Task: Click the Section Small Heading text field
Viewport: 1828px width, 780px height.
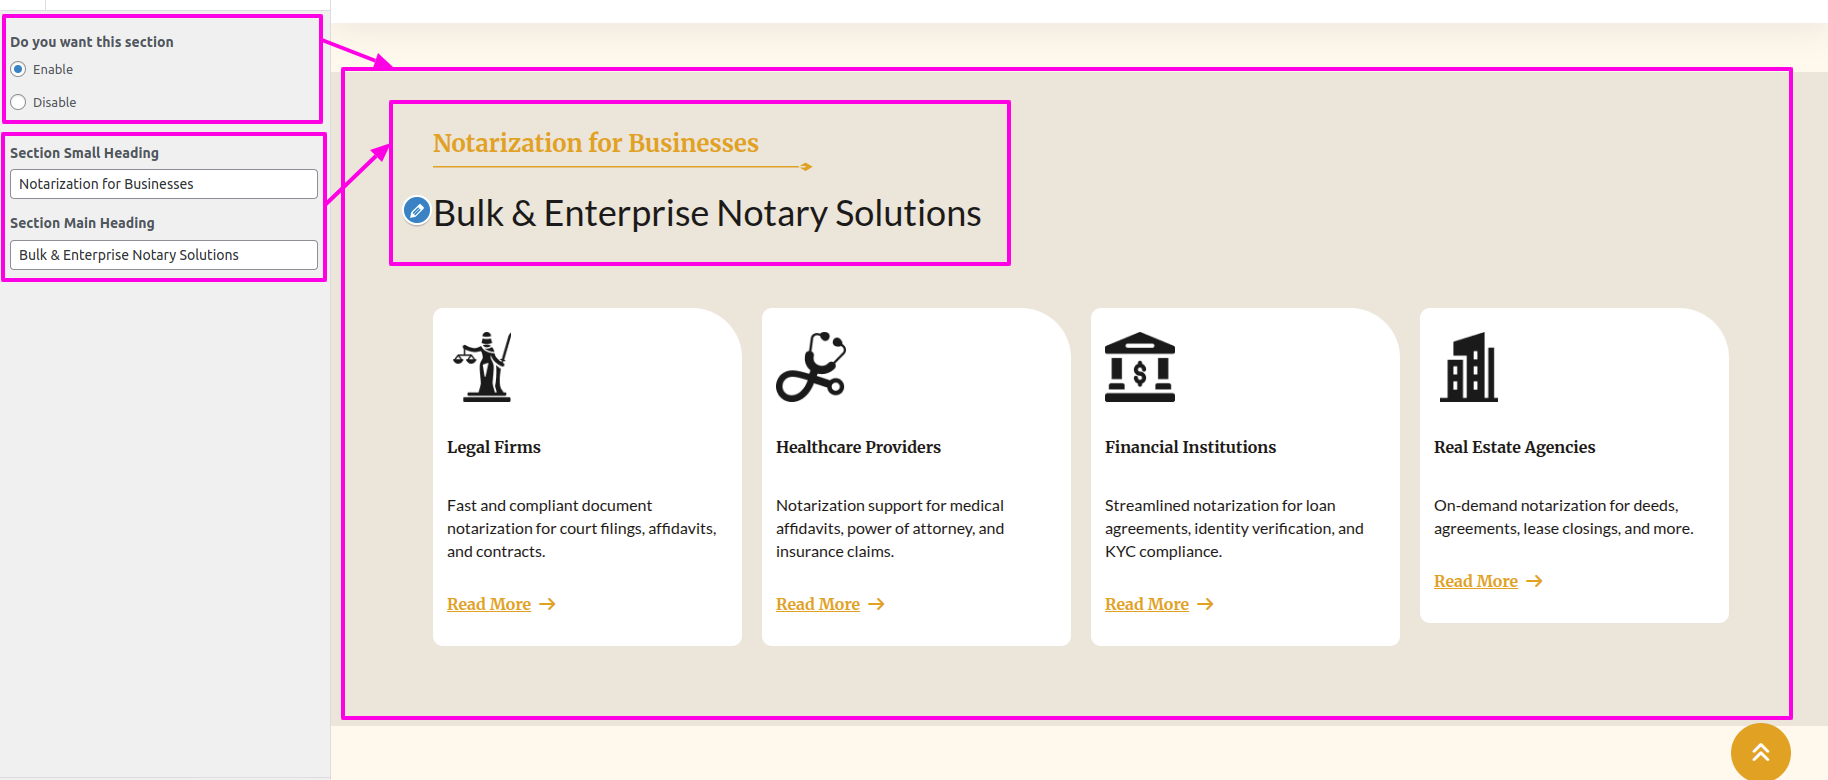Action: coord(164,184)
